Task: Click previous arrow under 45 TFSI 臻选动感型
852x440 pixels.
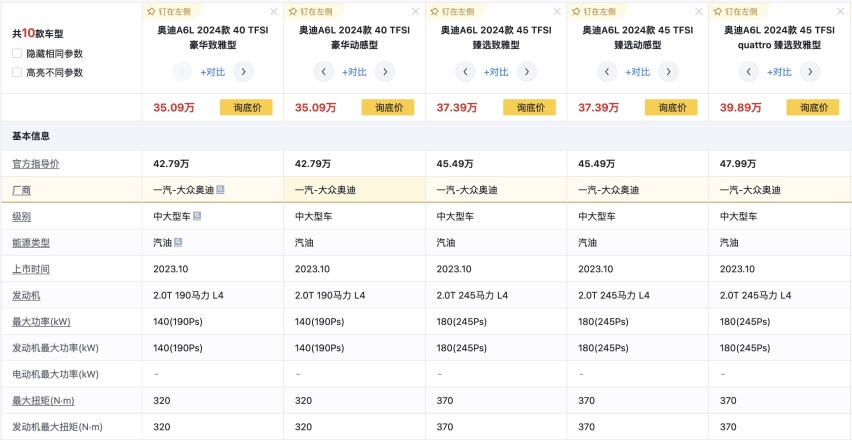Action: pos(607,72)
